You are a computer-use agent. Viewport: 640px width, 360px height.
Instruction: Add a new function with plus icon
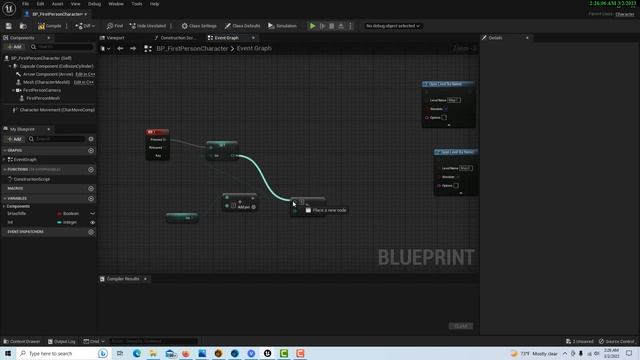click(x=91, y=169)
